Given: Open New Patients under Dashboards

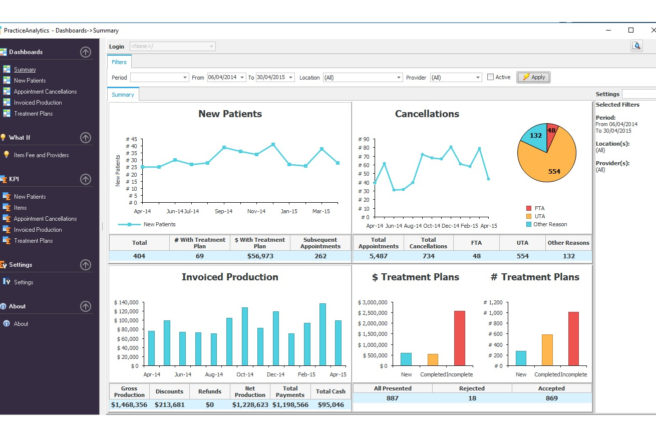Looking at the screenshot, I should pyautogui.click(x=30, y=81).
